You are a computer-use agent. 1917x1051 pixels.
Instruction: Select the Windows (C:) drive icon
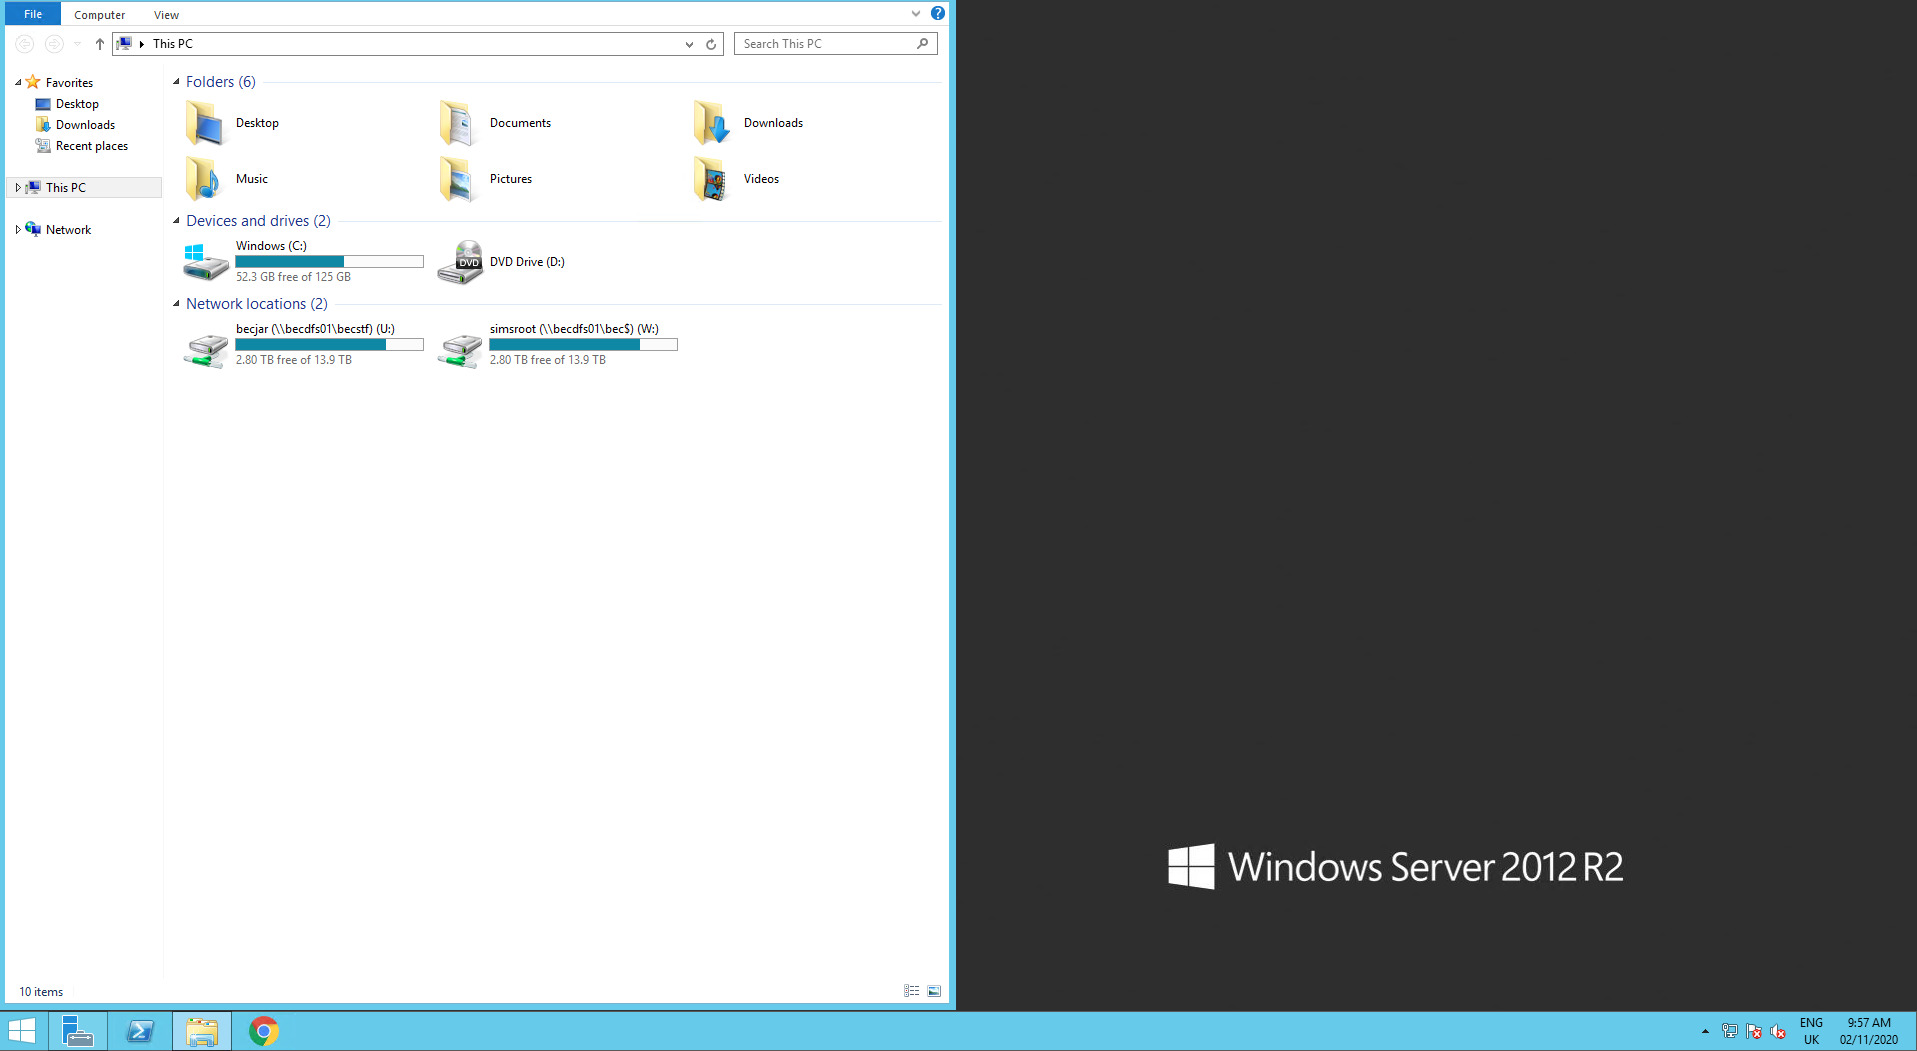point(205,262)
